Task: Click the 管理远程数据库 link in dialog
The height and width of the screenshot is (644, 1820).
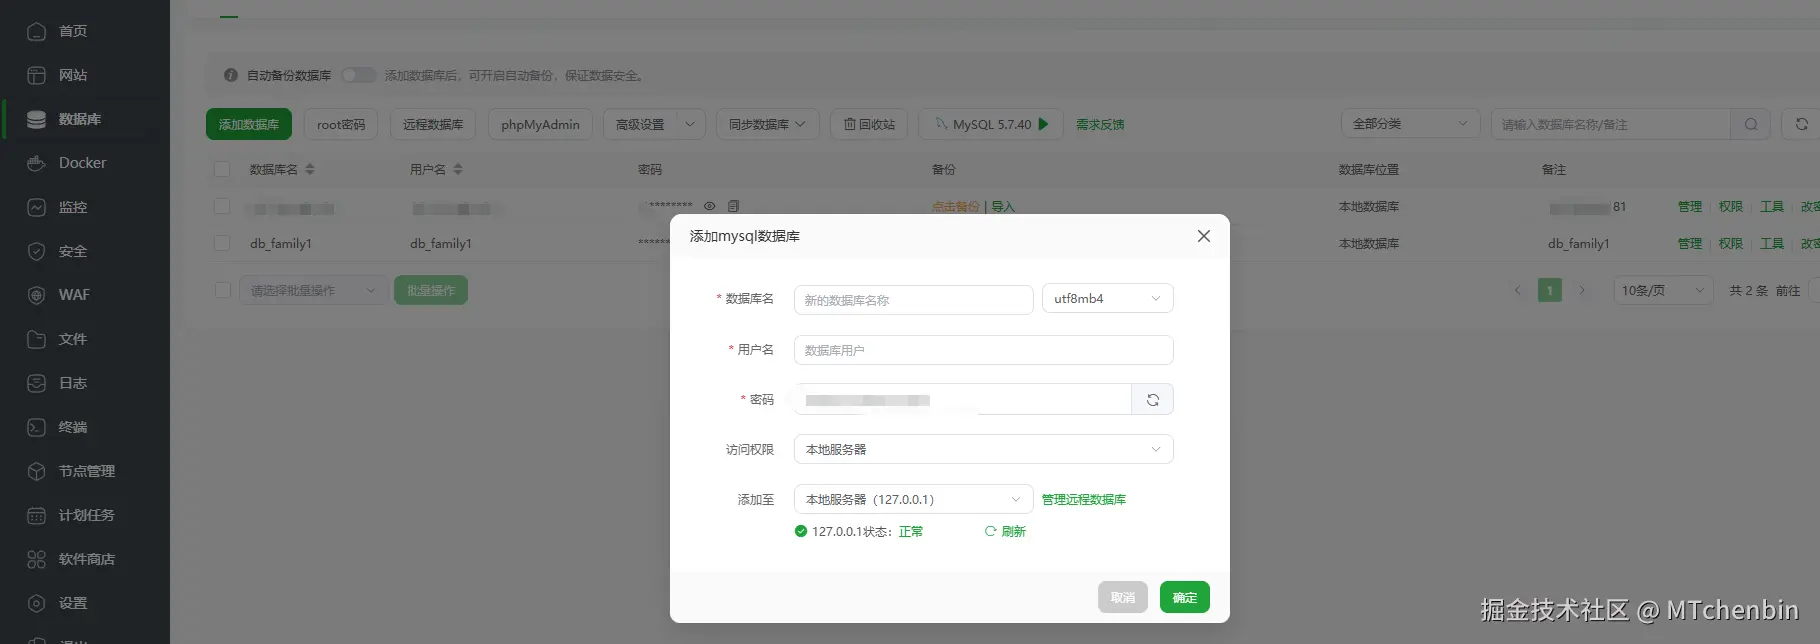Action: point(1084,500)
